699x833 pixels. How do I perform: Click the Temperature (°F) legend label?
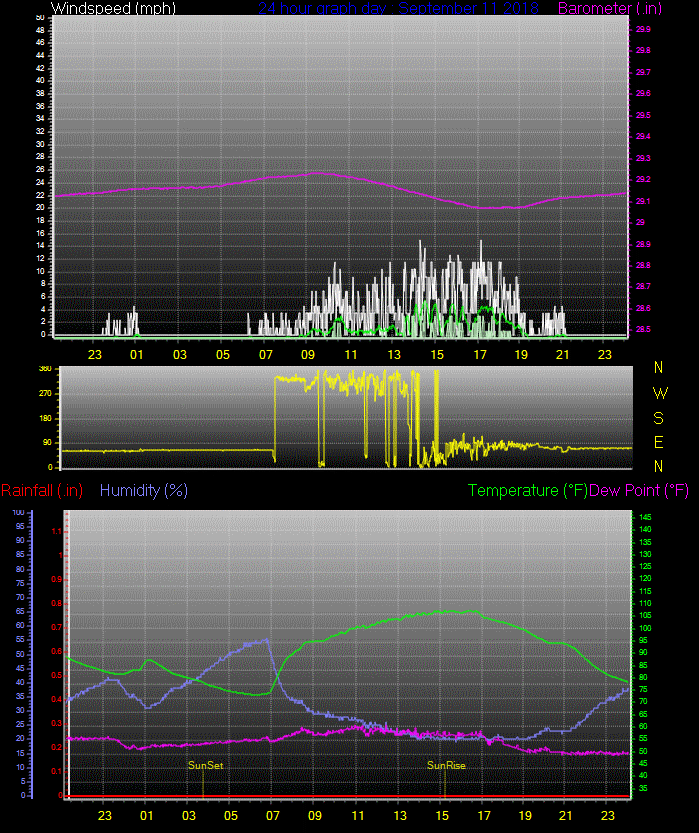point(528,490)
